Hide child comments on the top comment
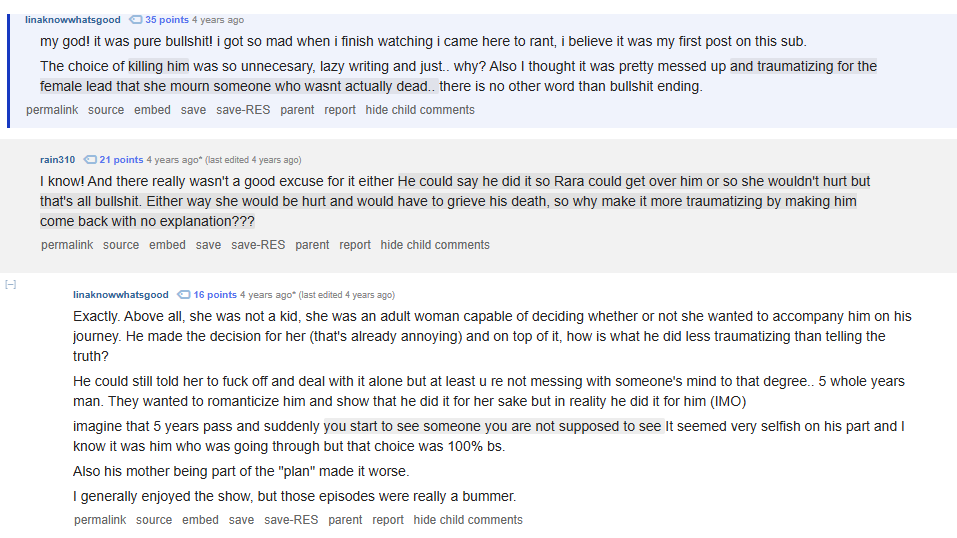This screenshot has height=538, width=957. click(x=420, y=110)
